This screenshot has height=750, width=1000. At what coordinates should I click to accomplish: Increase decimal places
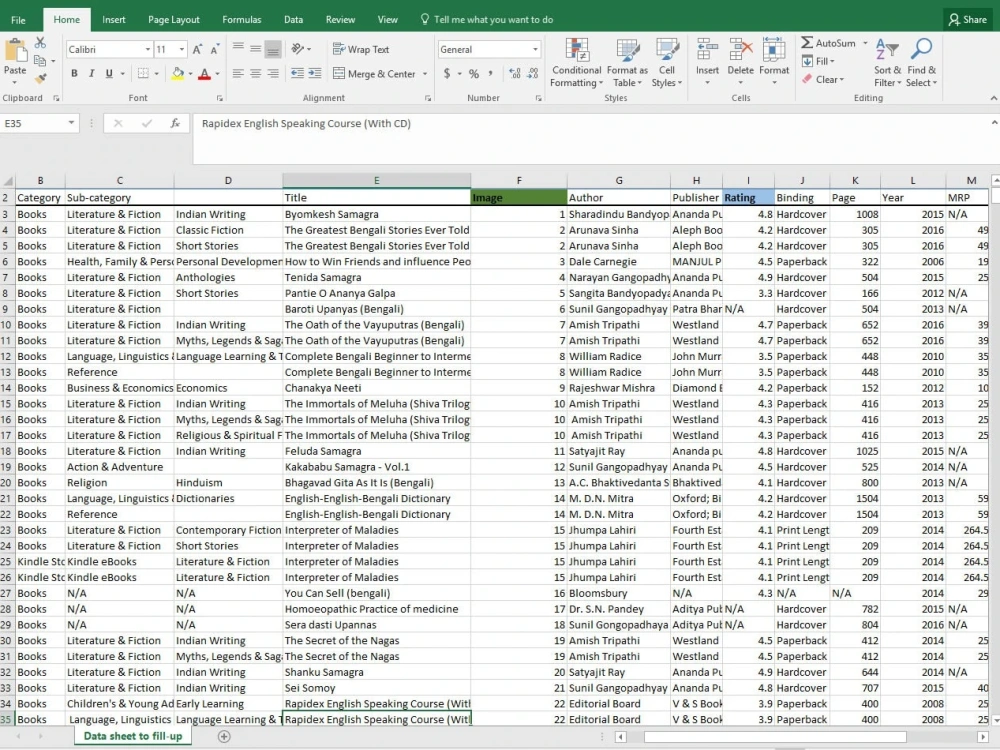[515, 73]
